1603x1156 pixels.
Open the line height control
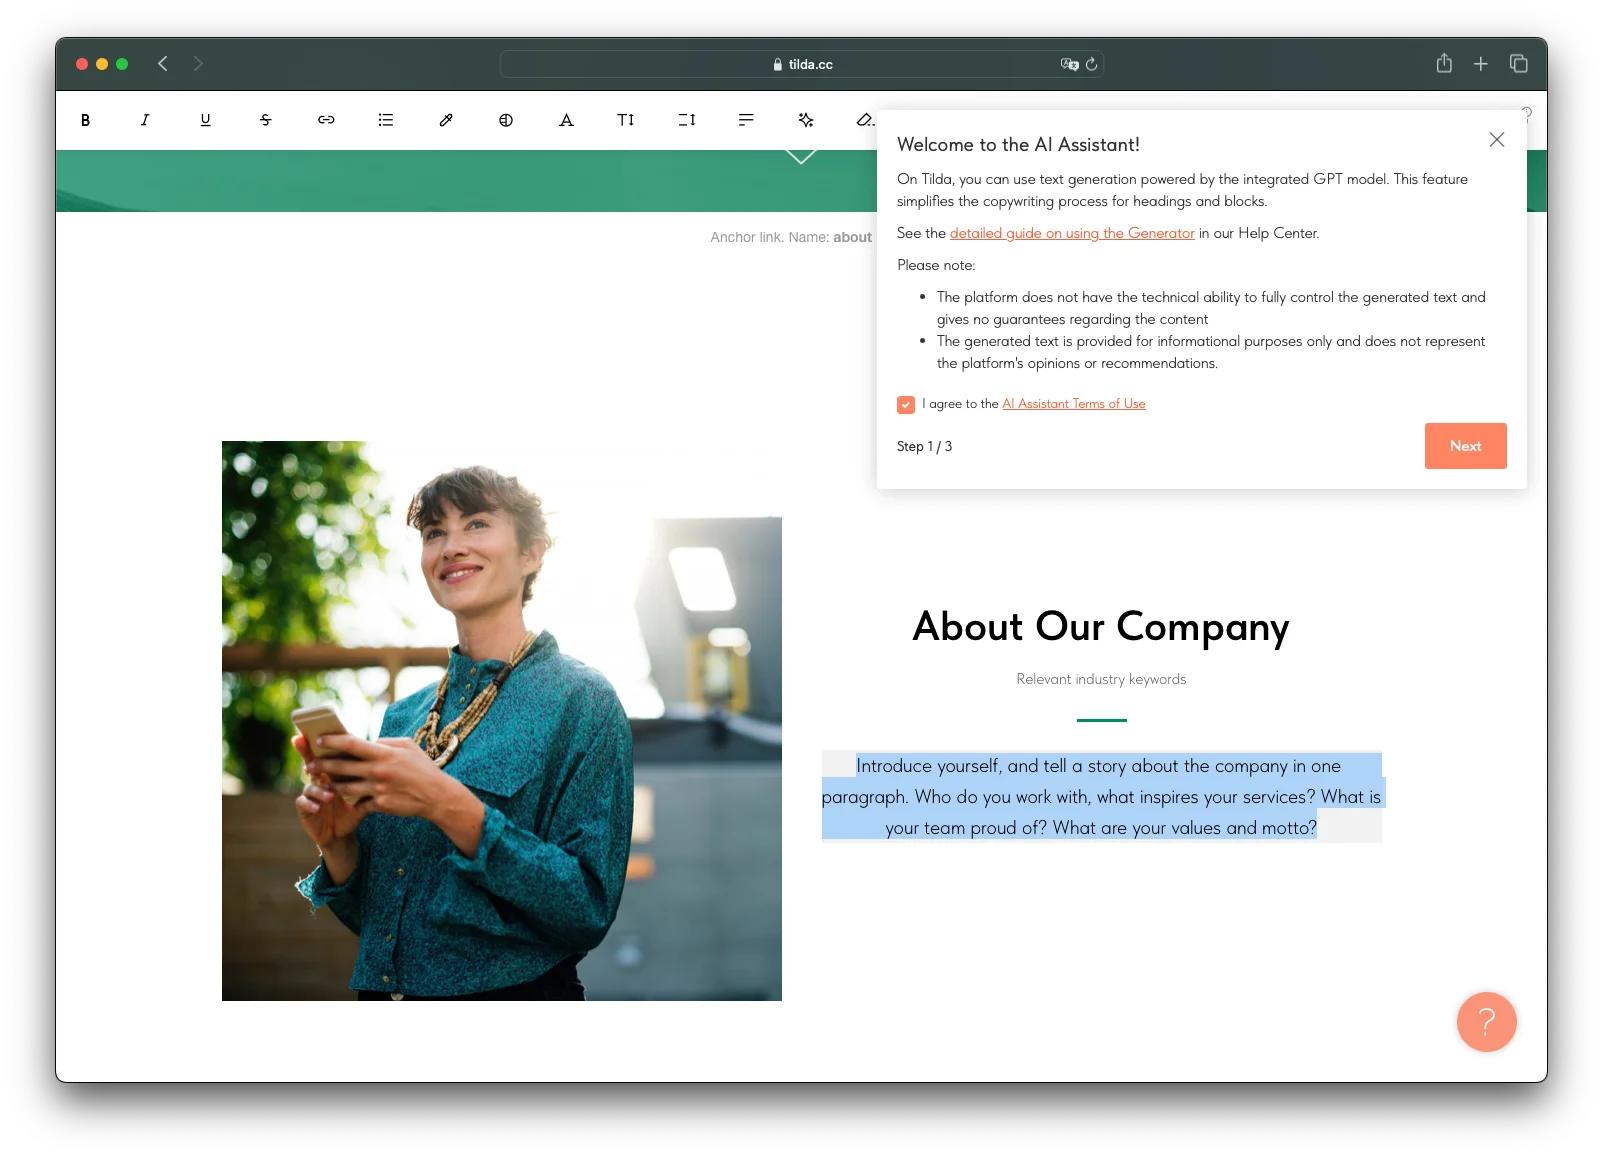coord(686,120)
